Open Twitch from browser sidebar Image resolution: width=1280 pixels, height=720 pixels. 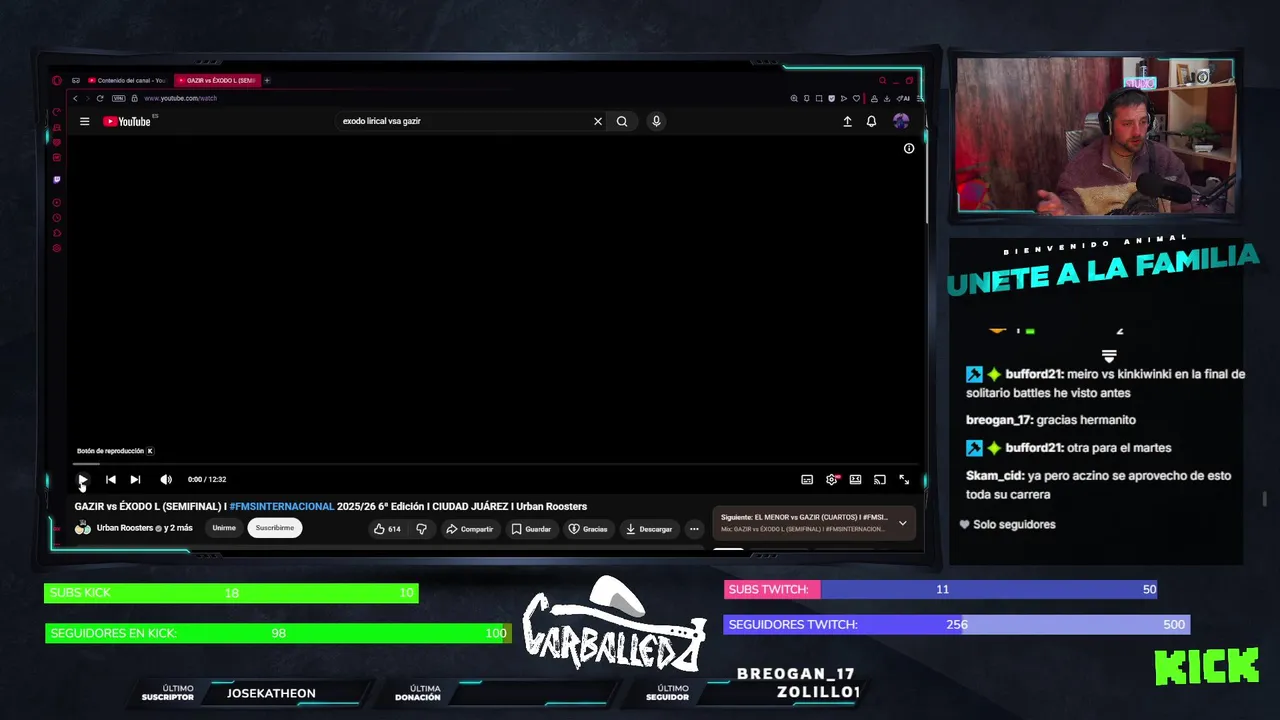tap(57, 180)
